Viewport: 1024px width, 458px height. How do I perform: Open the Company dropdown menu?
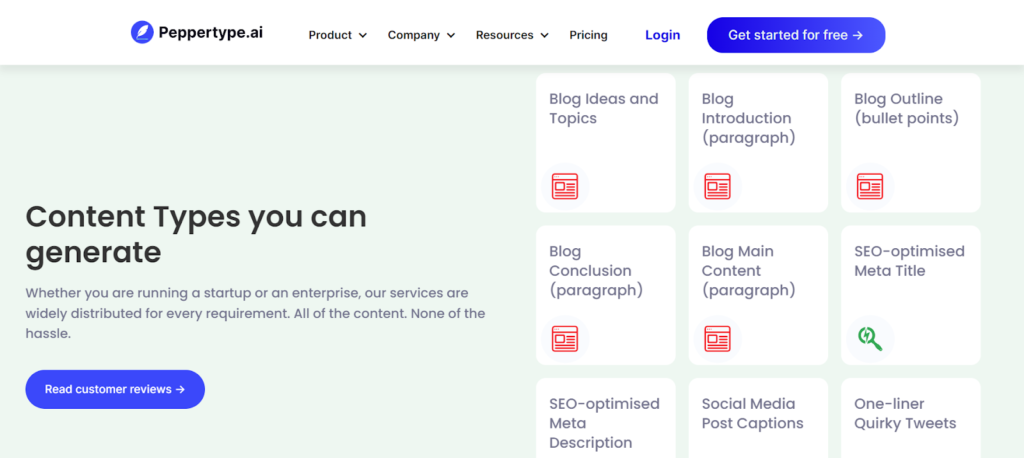coord(421,35)
